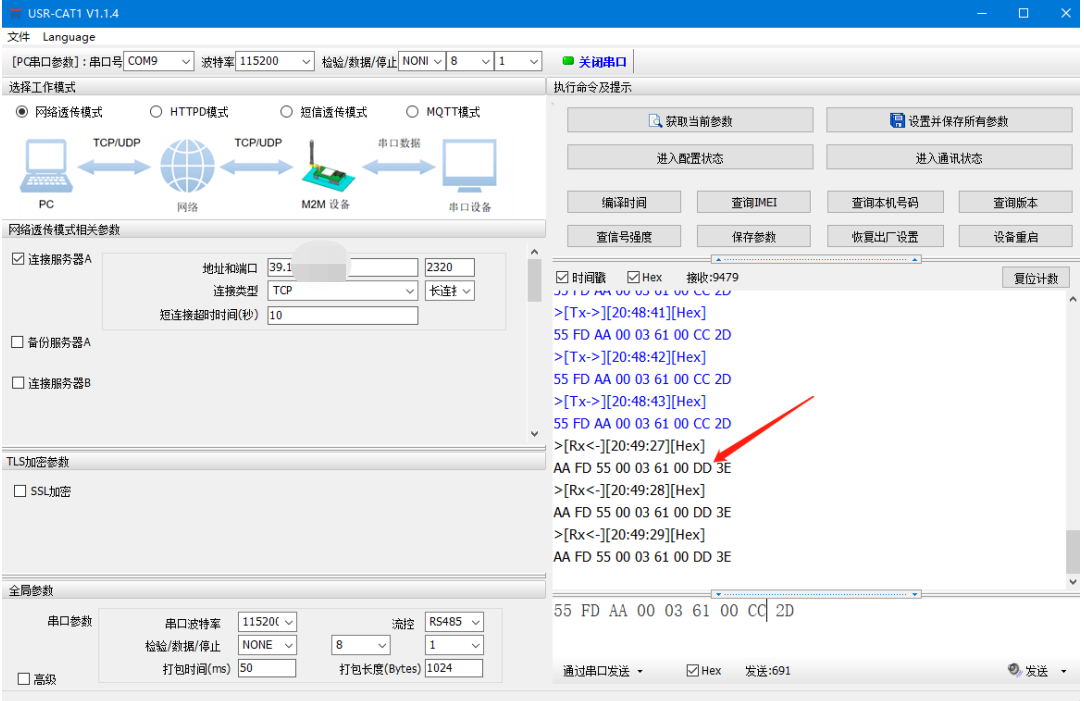Viewport: 1084px width, 701px height.
Task: Click the serial device monitor icon
Action: (469, 169)
